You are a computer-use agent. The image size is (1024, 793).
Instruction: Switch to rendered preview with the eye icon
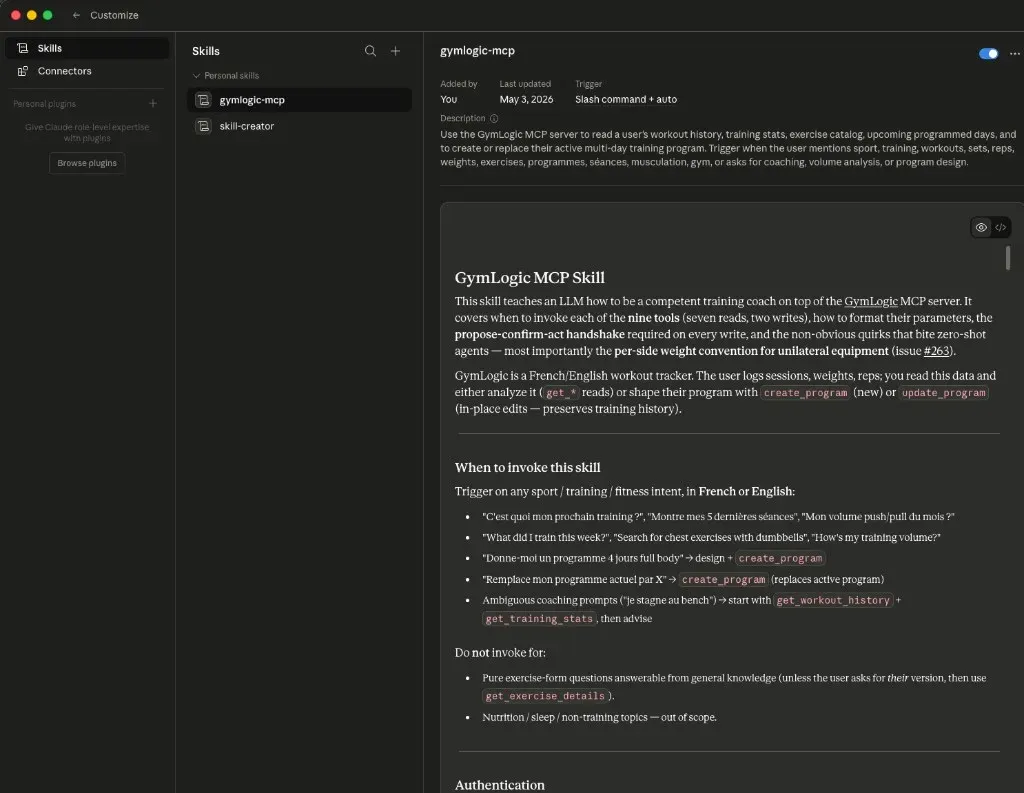tap(981, 227)
